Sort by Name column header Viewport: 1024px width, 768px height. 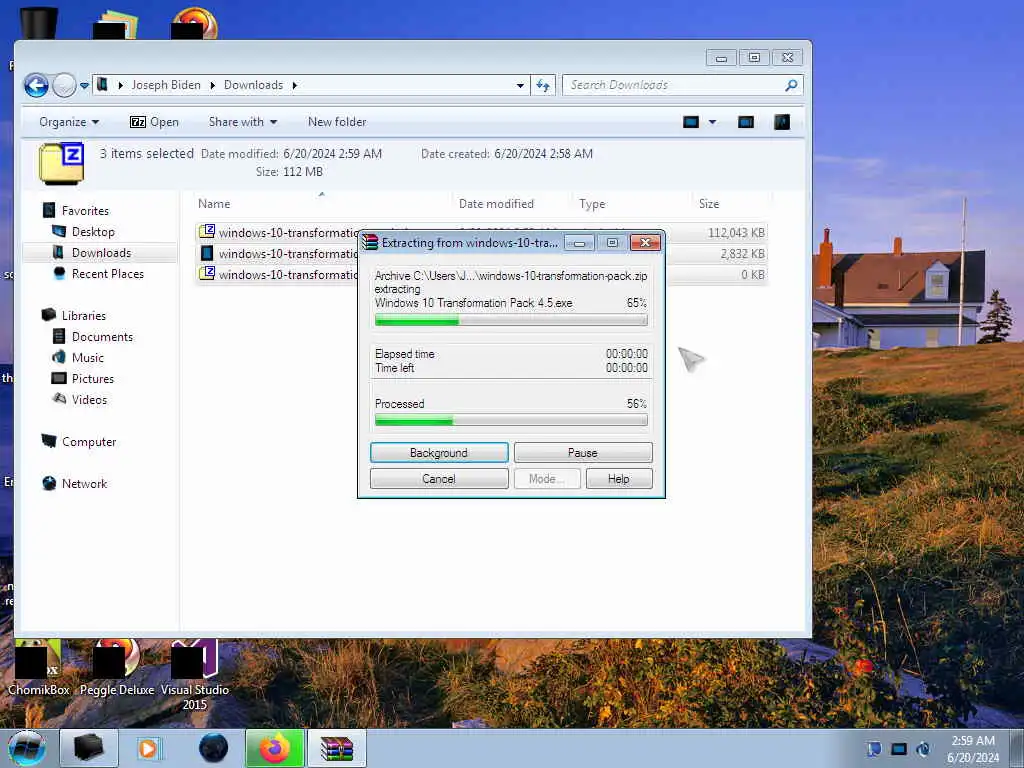[x=214, y=204]
